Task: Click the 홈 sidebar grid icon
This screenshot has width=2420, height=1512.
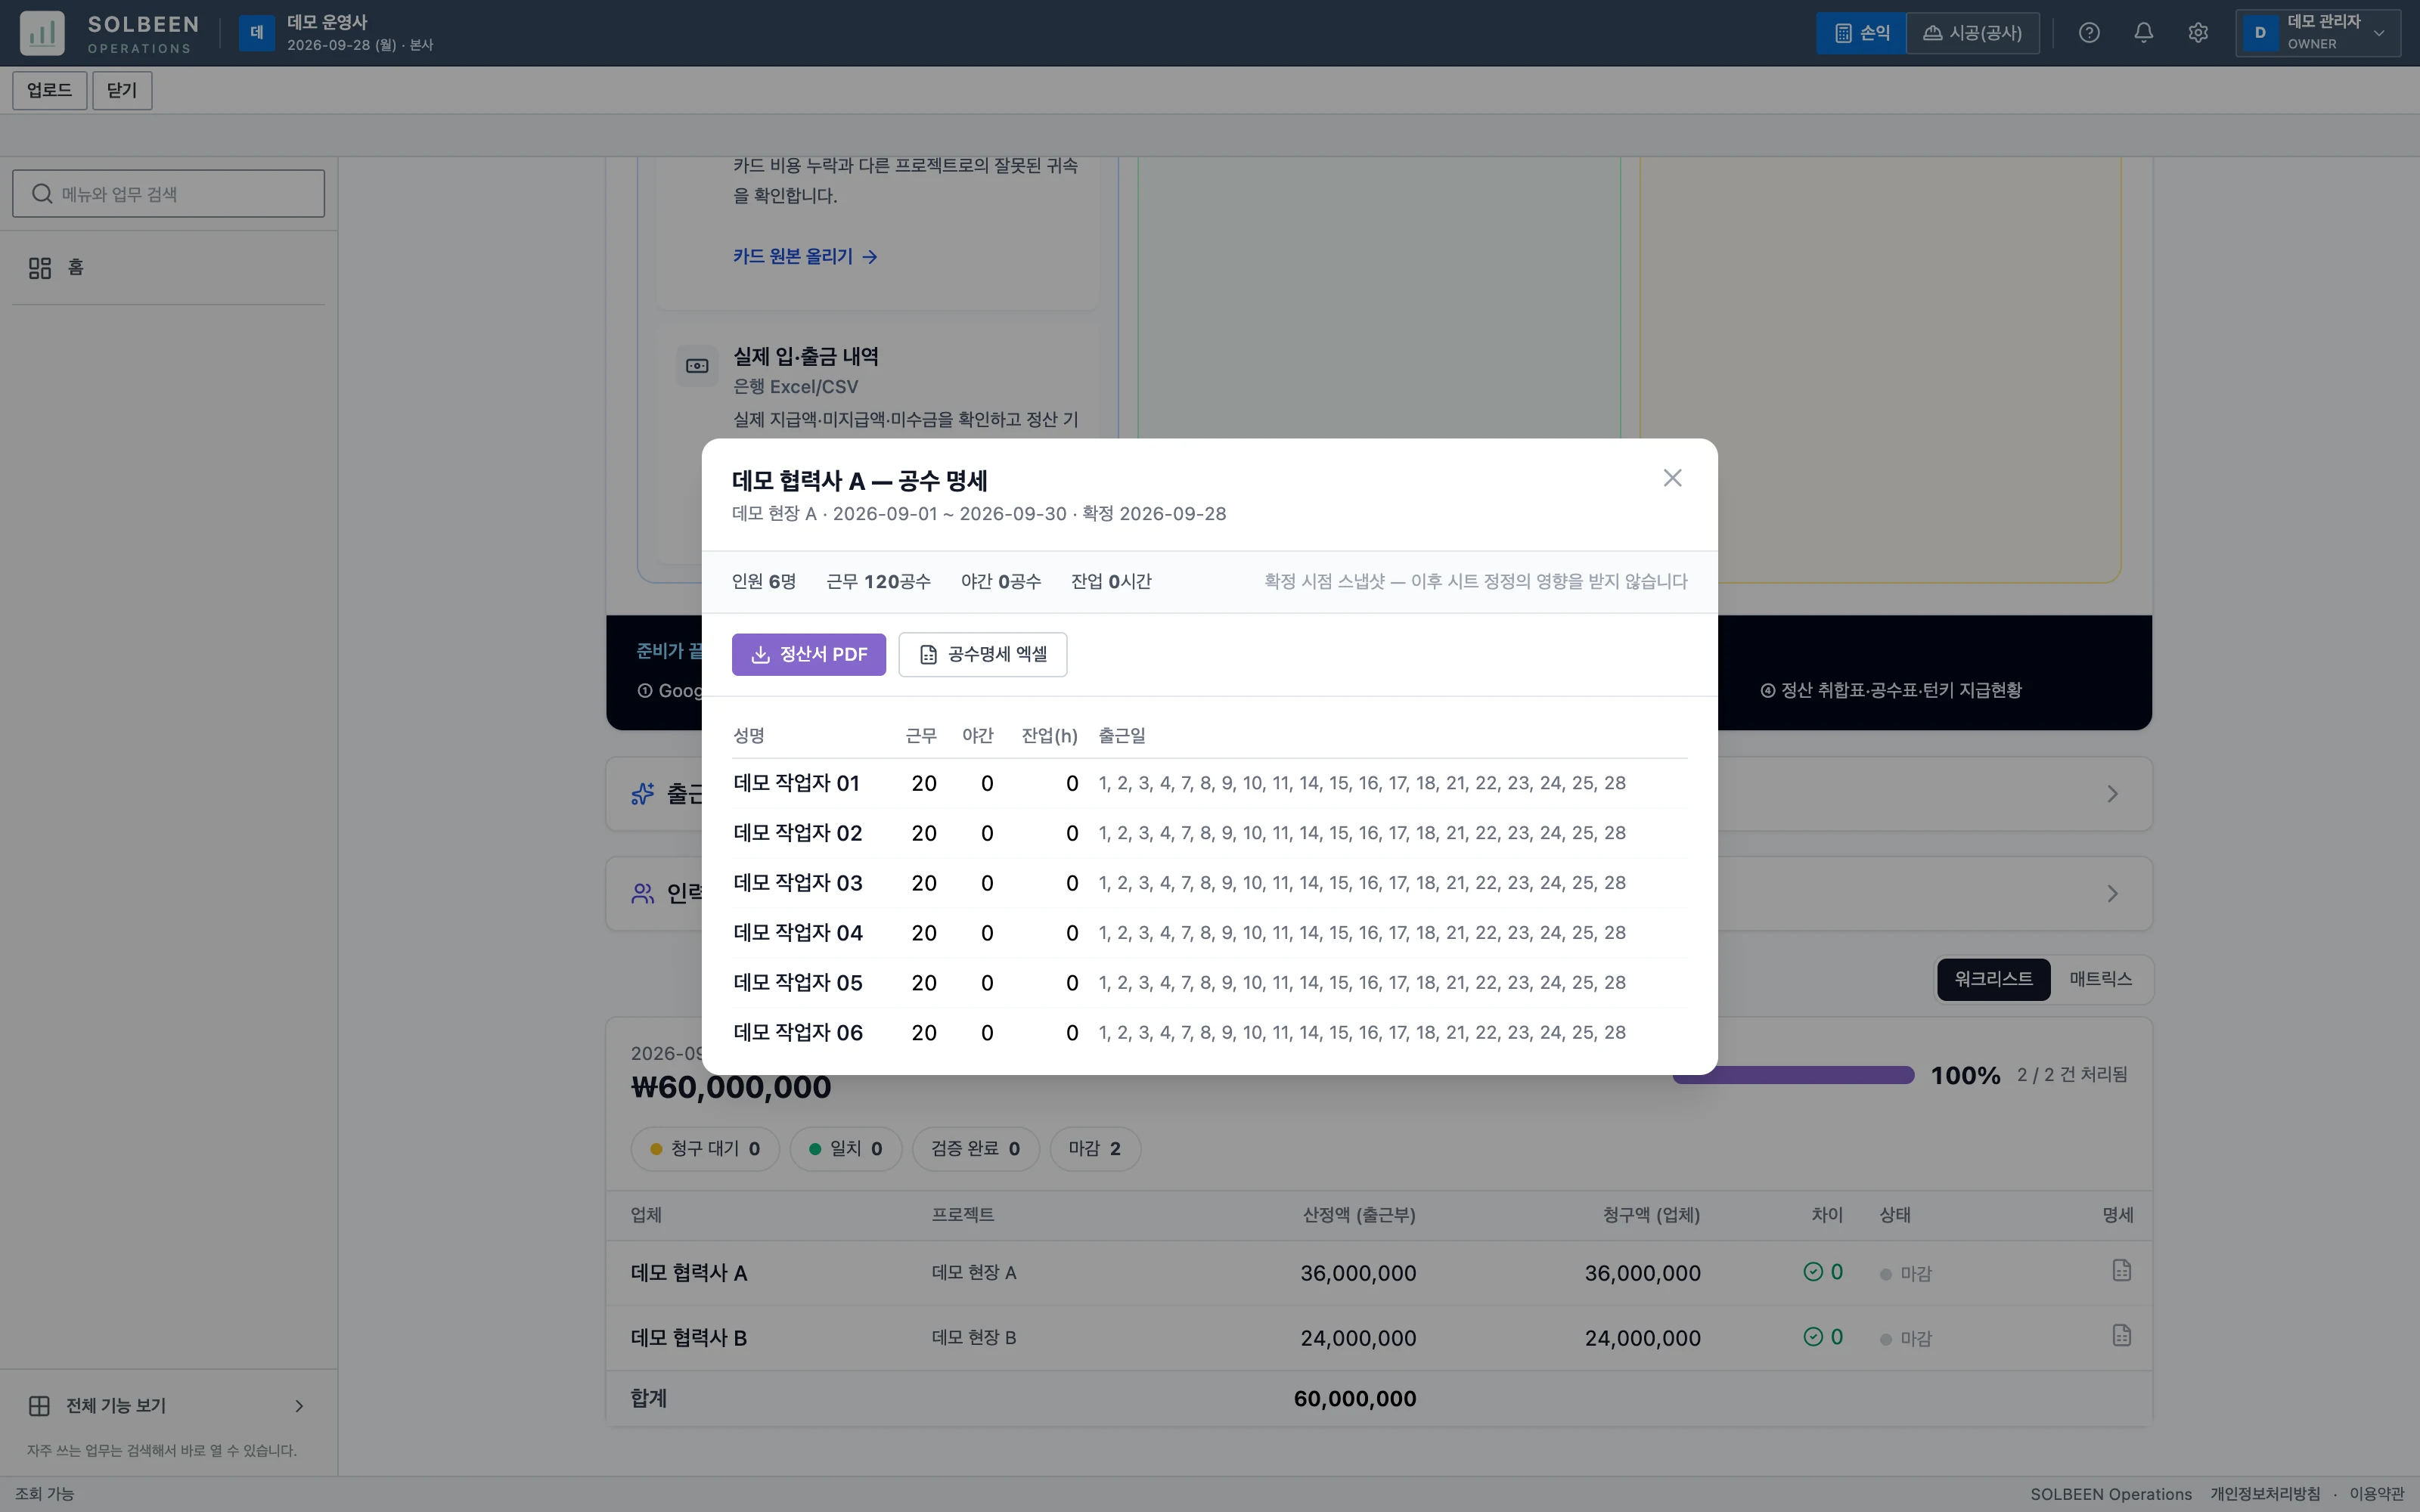Action: 40,268
